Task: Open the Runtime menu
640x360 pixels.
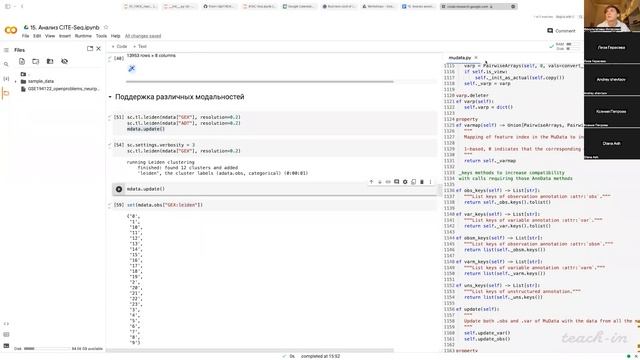Action: tap(83, 36)
